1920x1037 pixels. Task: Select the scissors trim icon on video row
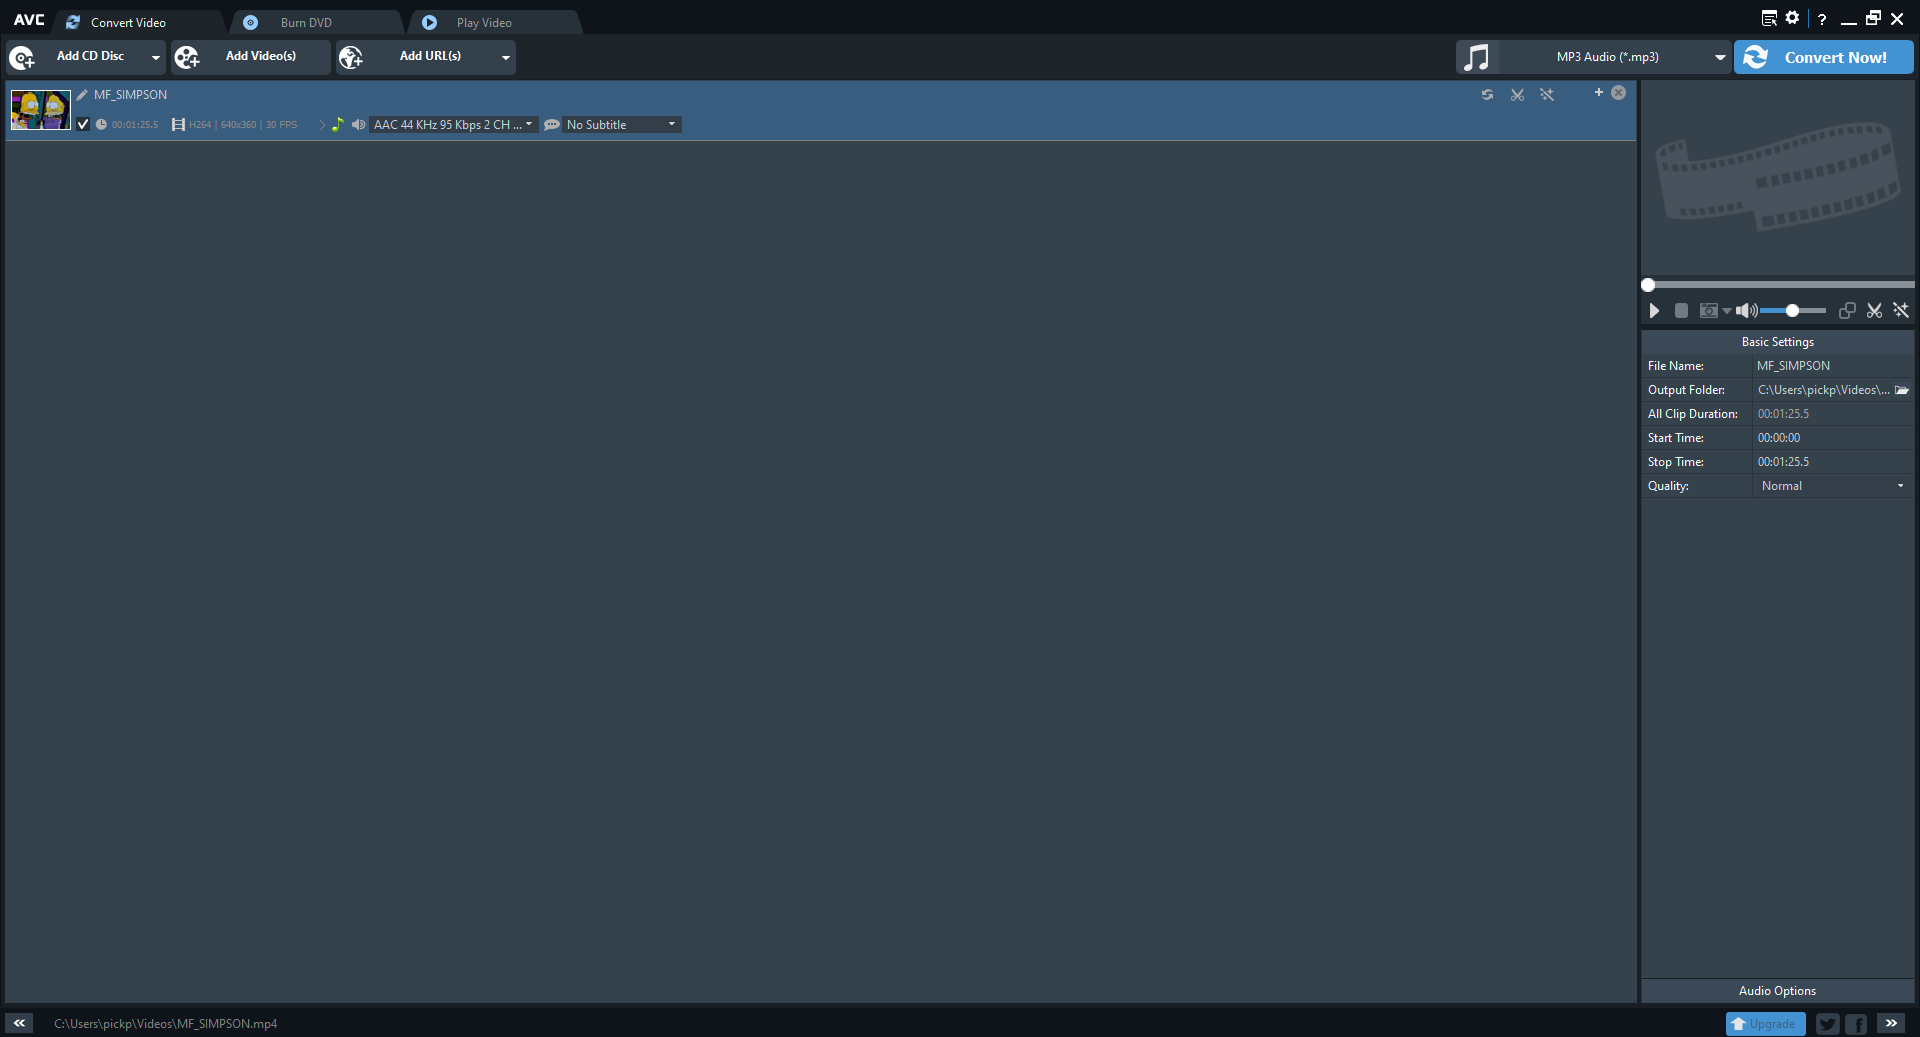pos(1517,94)
